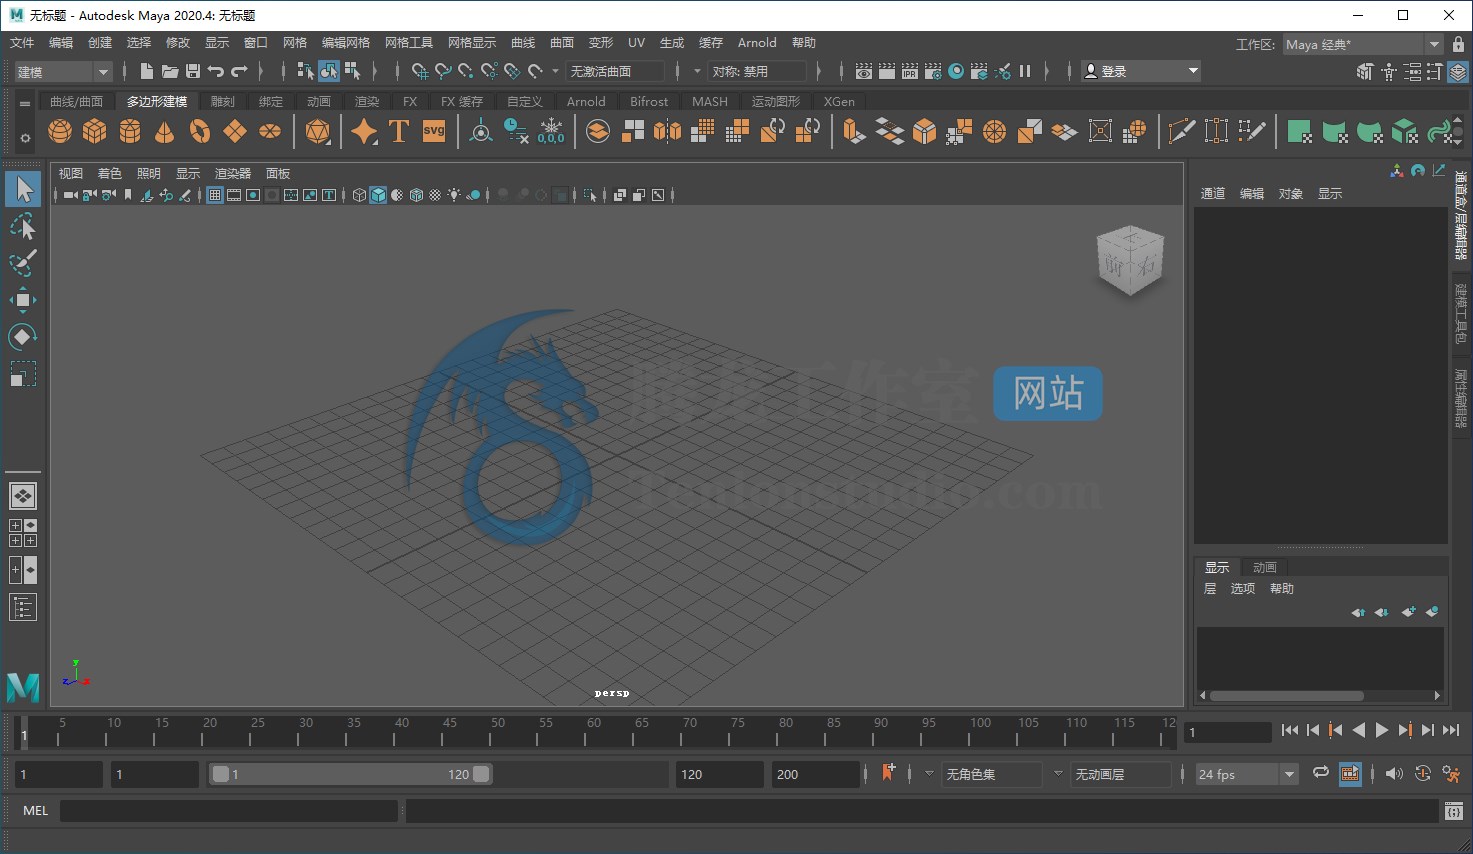Open a scene with folder icon

click(170, 71)
